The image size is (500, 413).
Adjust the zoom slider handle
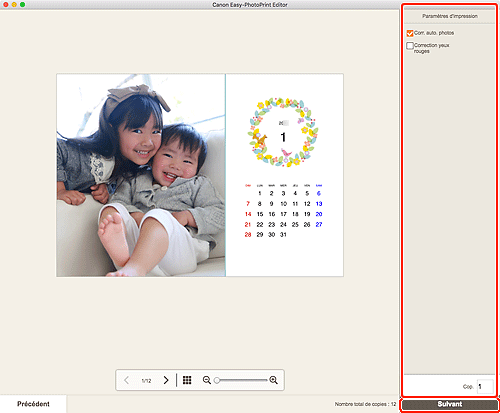(x=217, y=380)
